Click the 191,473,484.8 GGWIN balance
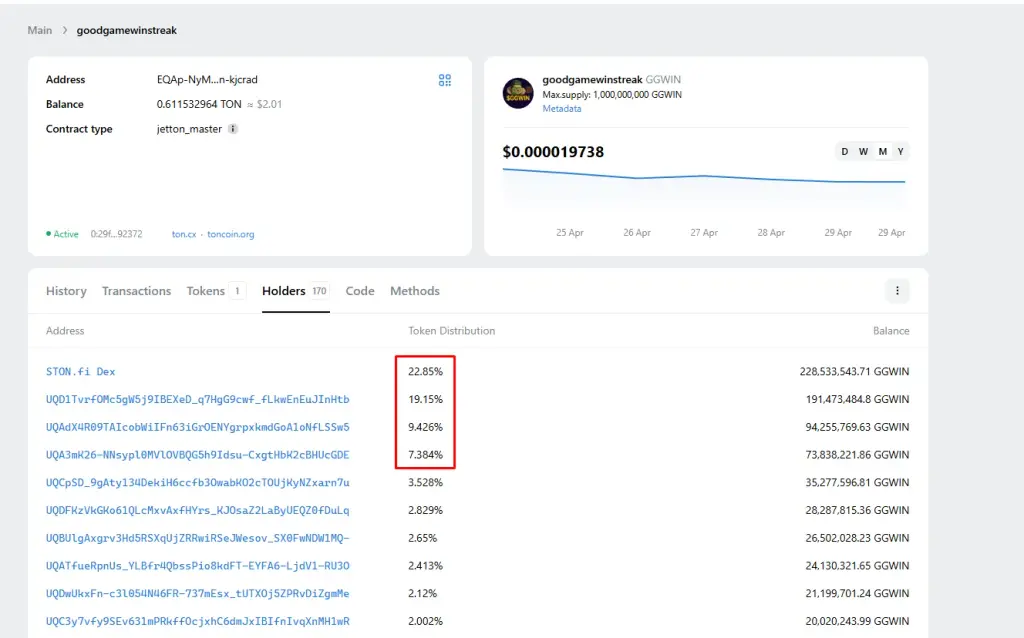This screenshot has width=1024, height=638. coord(857,399)
